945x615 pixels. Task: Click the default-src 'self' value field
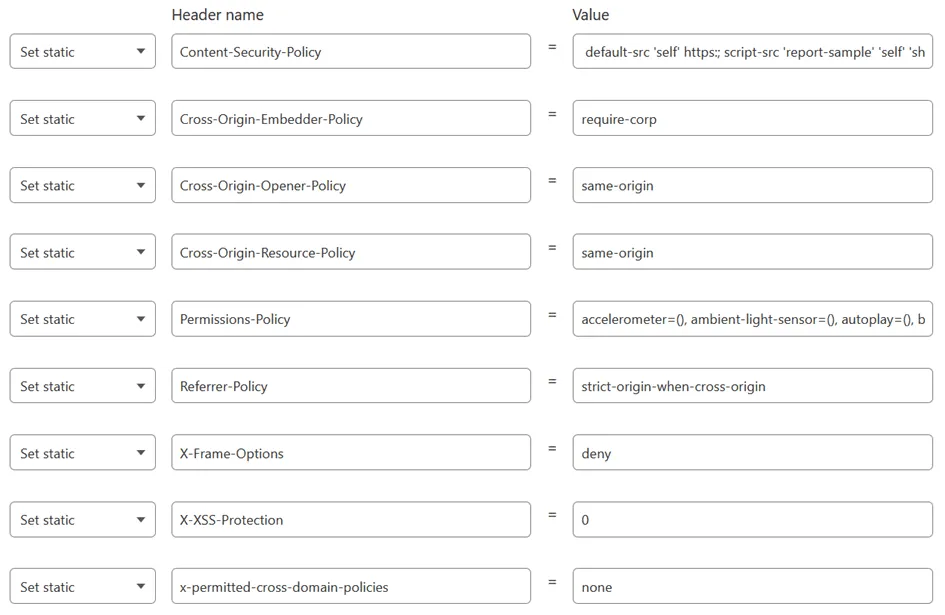(752, 52)
